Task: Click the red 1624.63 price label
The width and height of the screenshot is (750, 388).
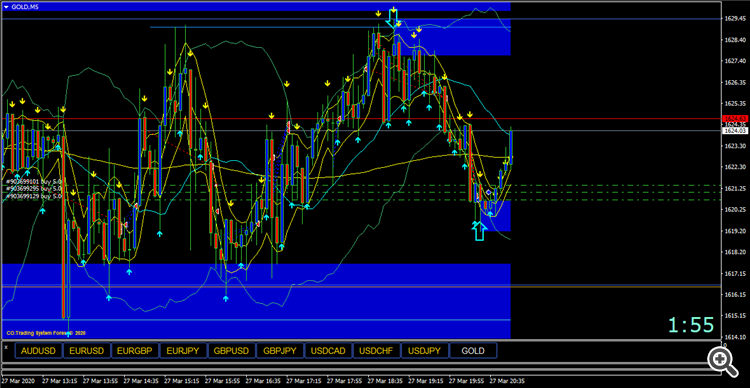Action: [735, 119]
